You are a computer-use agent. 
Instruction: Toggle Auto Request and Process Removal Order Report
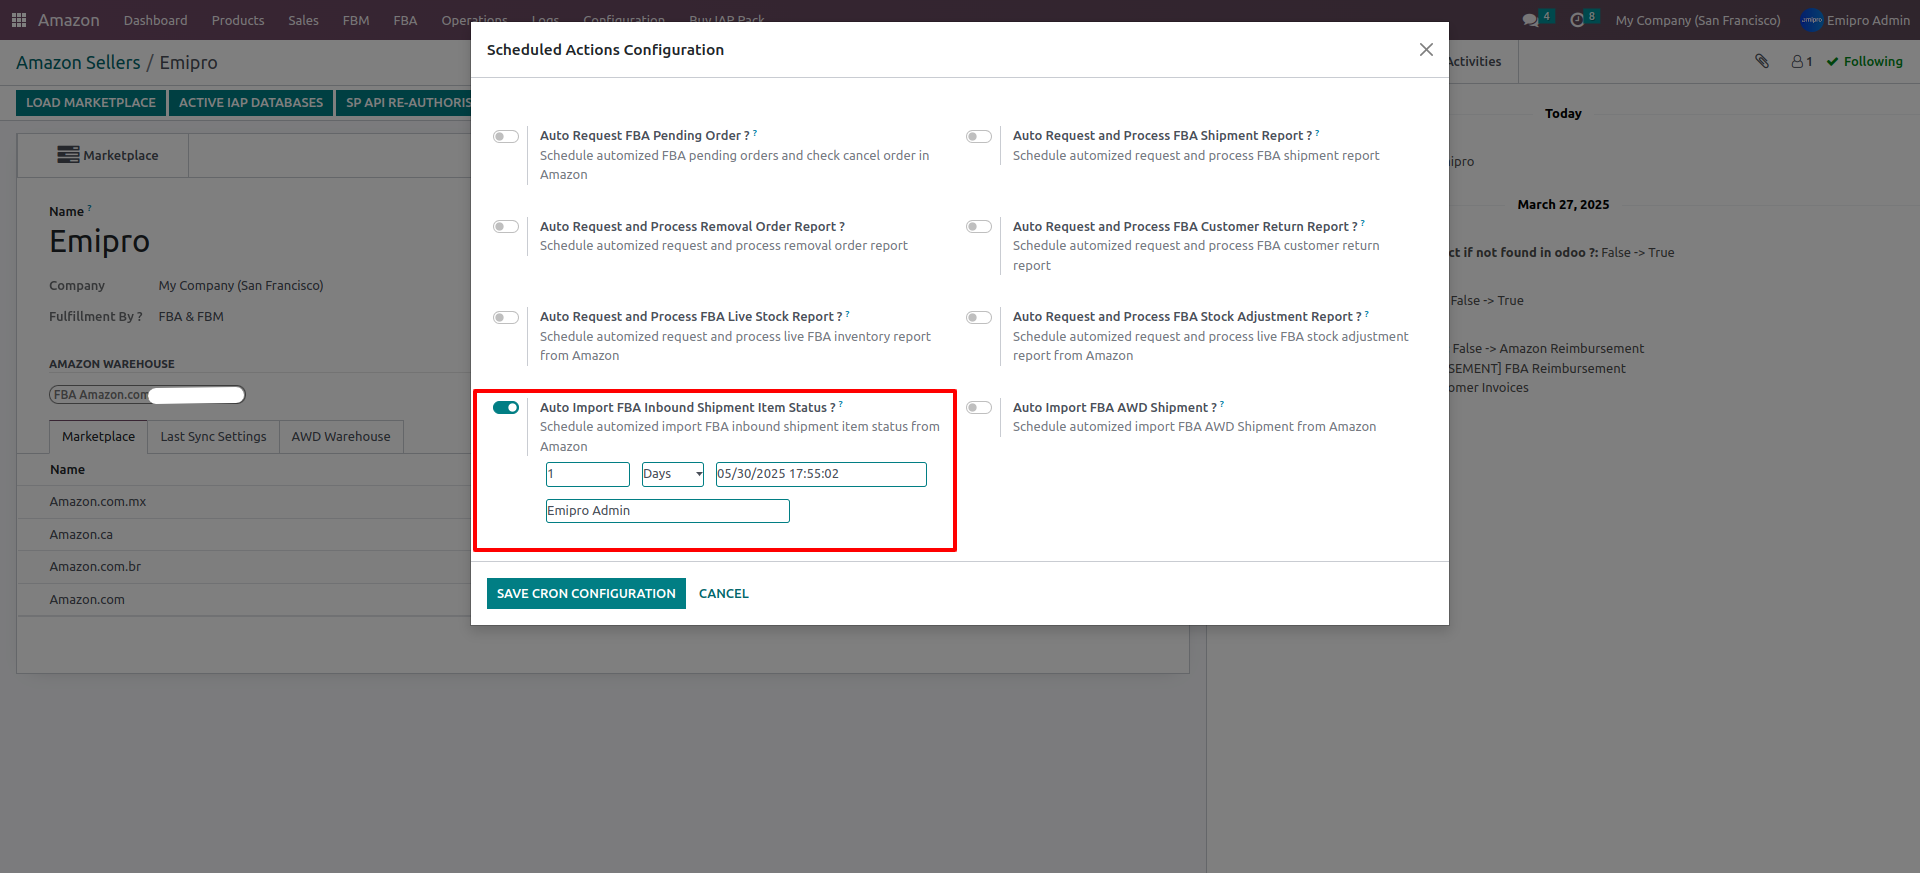[506, 227]
